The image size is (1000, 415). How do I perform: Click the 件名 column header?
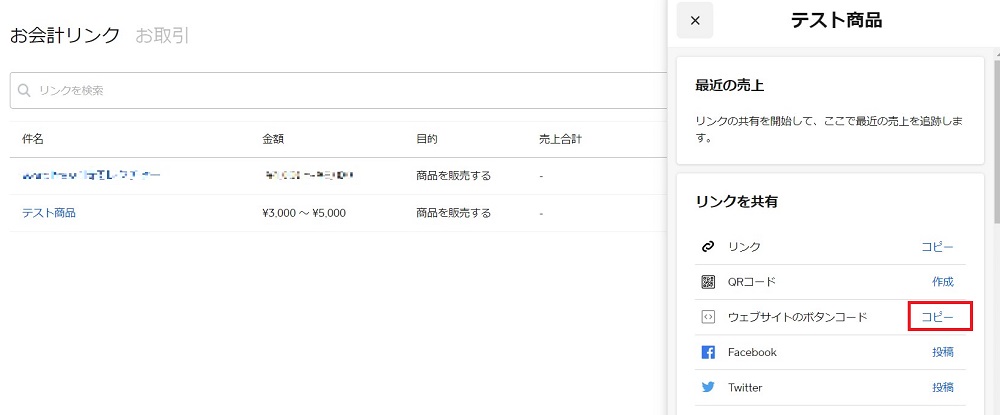coord(33,139)
